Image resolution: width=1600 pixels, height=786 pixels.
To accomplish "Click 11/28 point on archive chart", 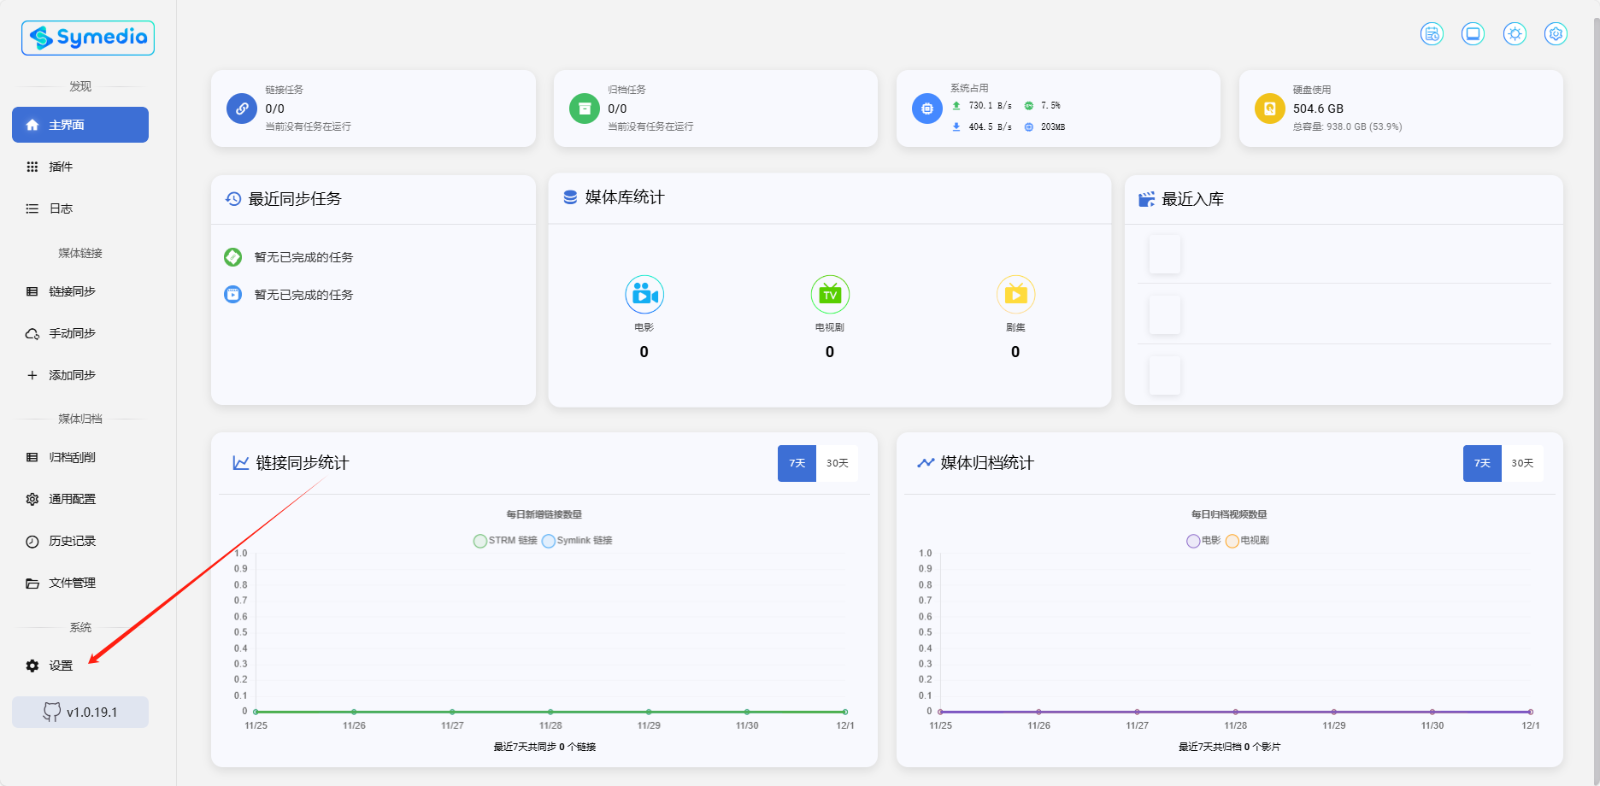I will tap(1235, 712).
